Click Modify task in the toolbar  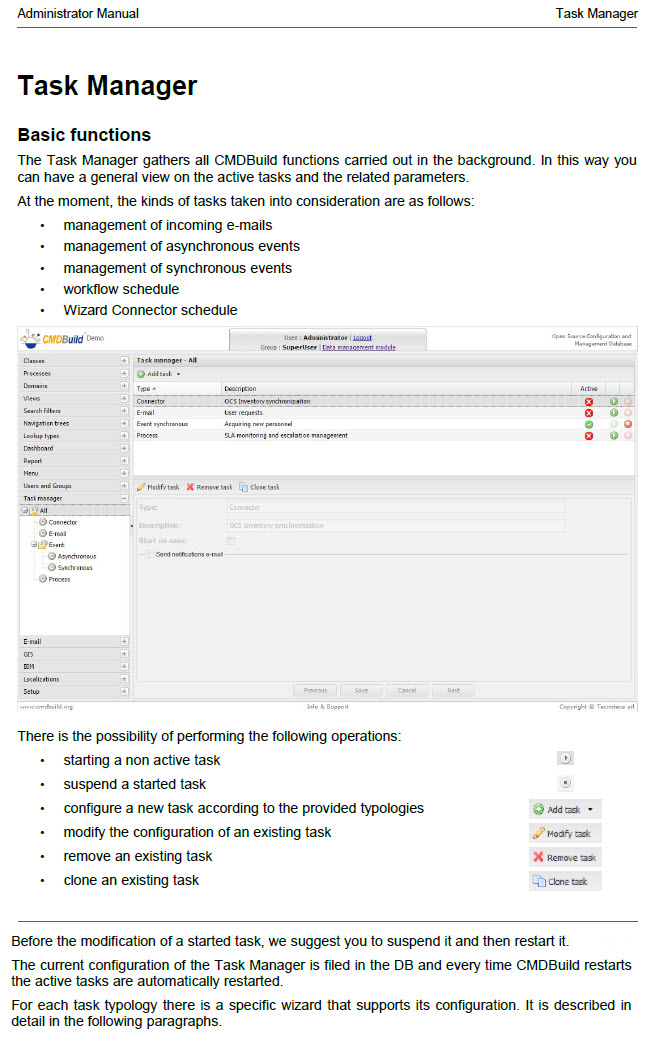(x=157, y=487)
